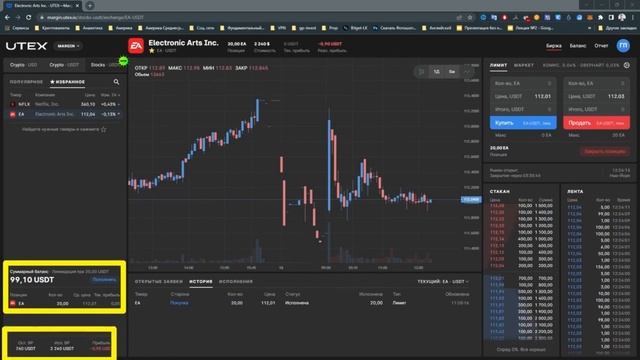
Task: Open a new browser tab
Action: [x=90, y=6]
